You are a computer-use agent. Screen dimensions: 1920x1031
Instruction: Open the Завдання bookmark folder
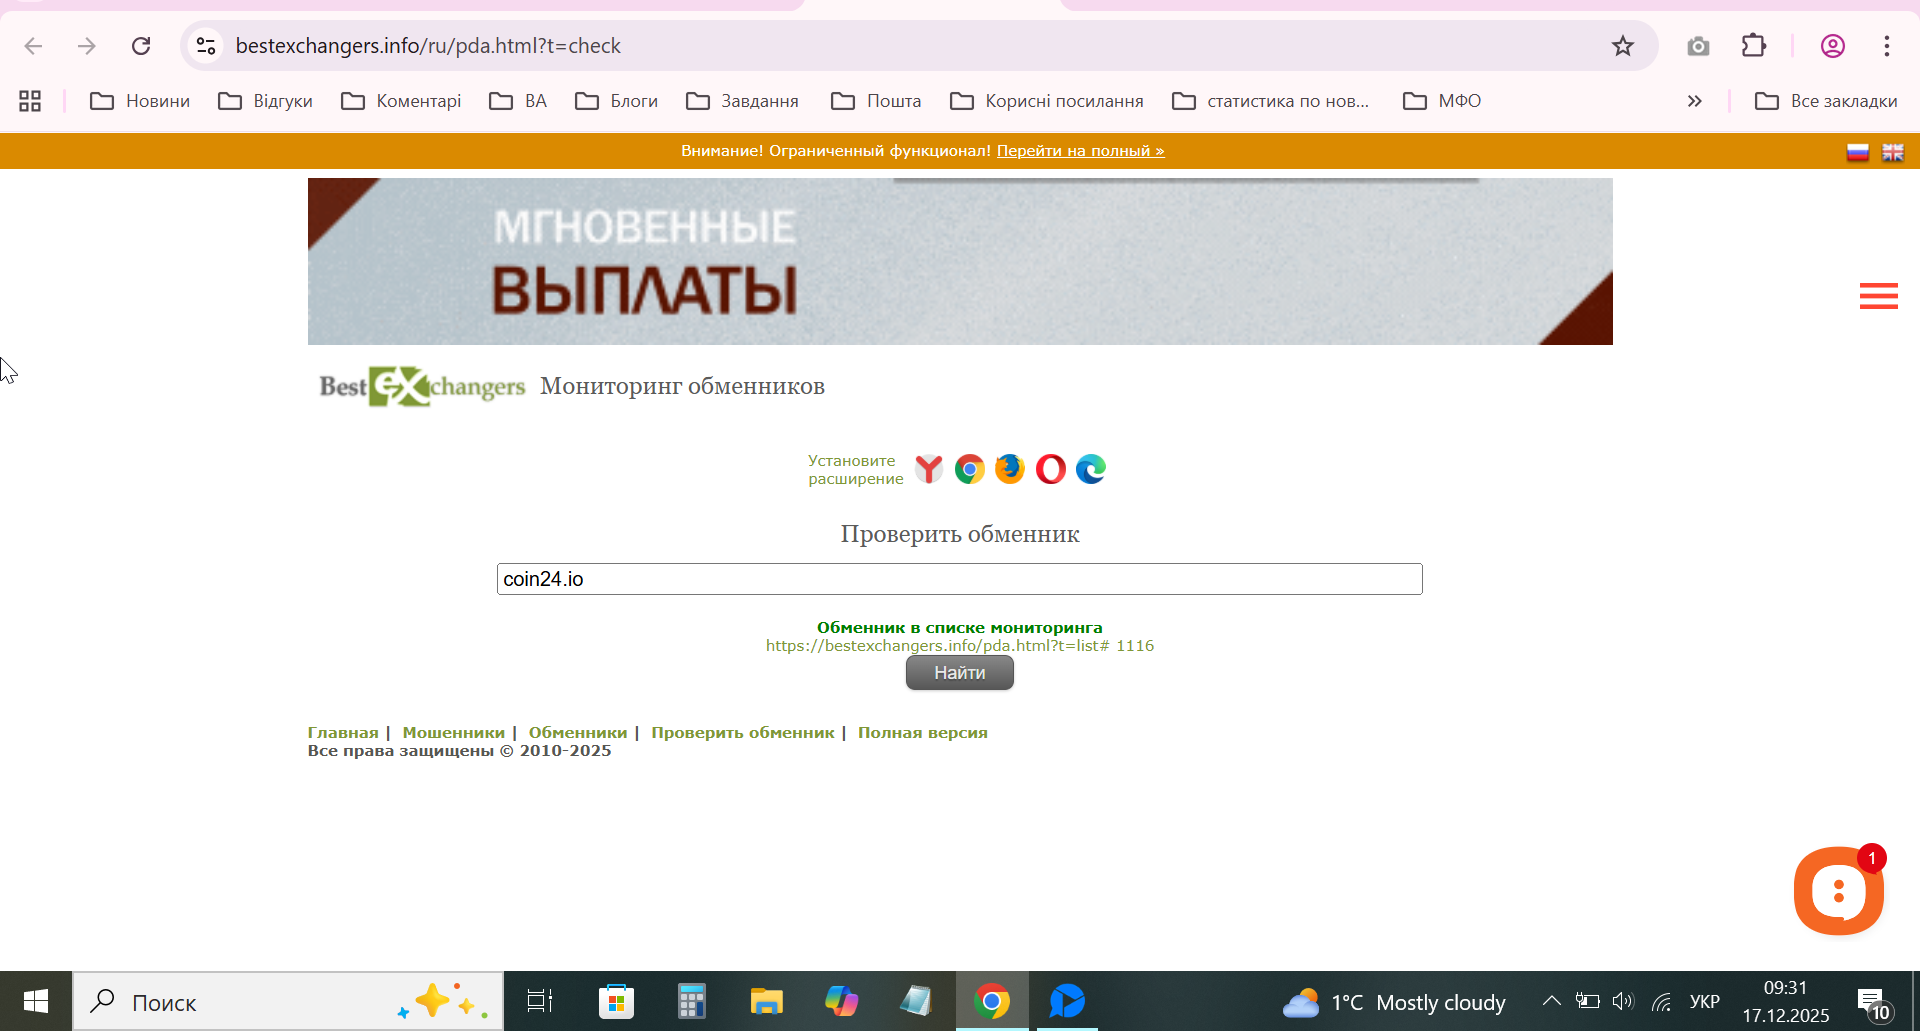point(742,101)
